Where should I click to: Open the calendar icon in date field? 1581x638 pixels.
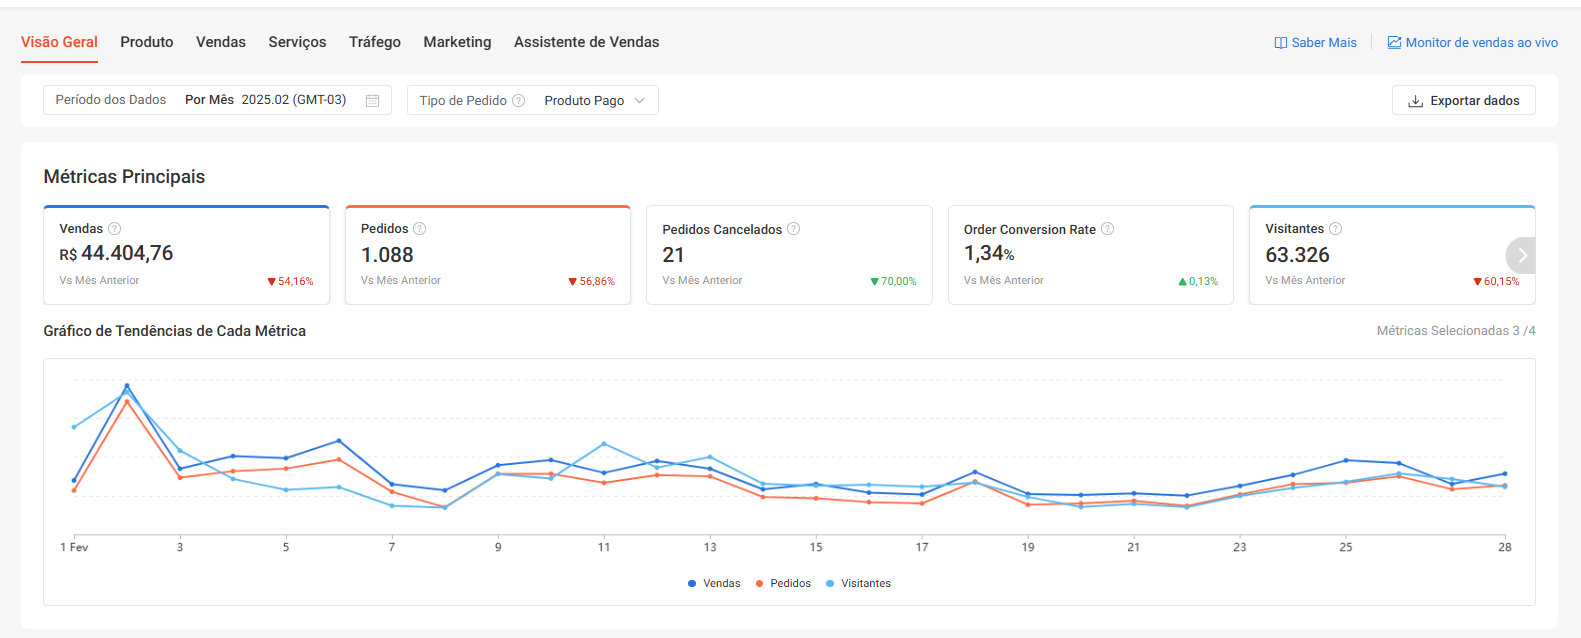(373, 101)
